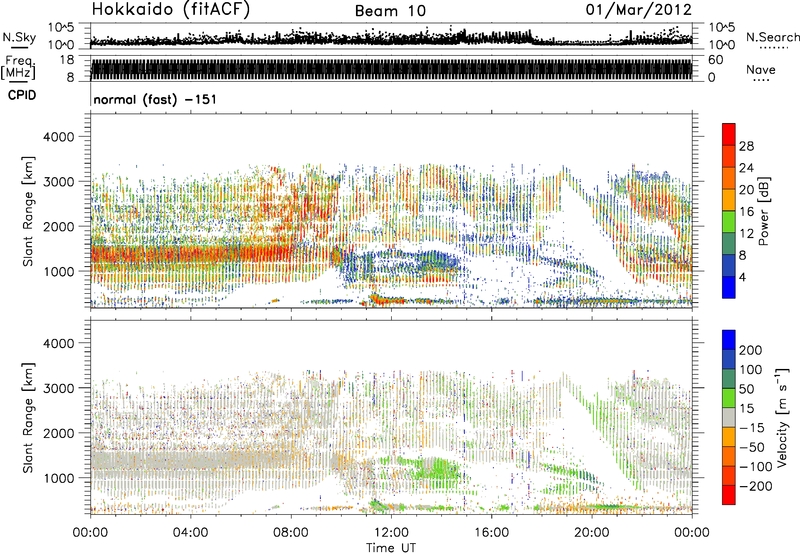Image resolution: width=800 pixels, height=554 pixels.
Task: Click the power panel '3000' range tick label
Action: tap(59, 182)
